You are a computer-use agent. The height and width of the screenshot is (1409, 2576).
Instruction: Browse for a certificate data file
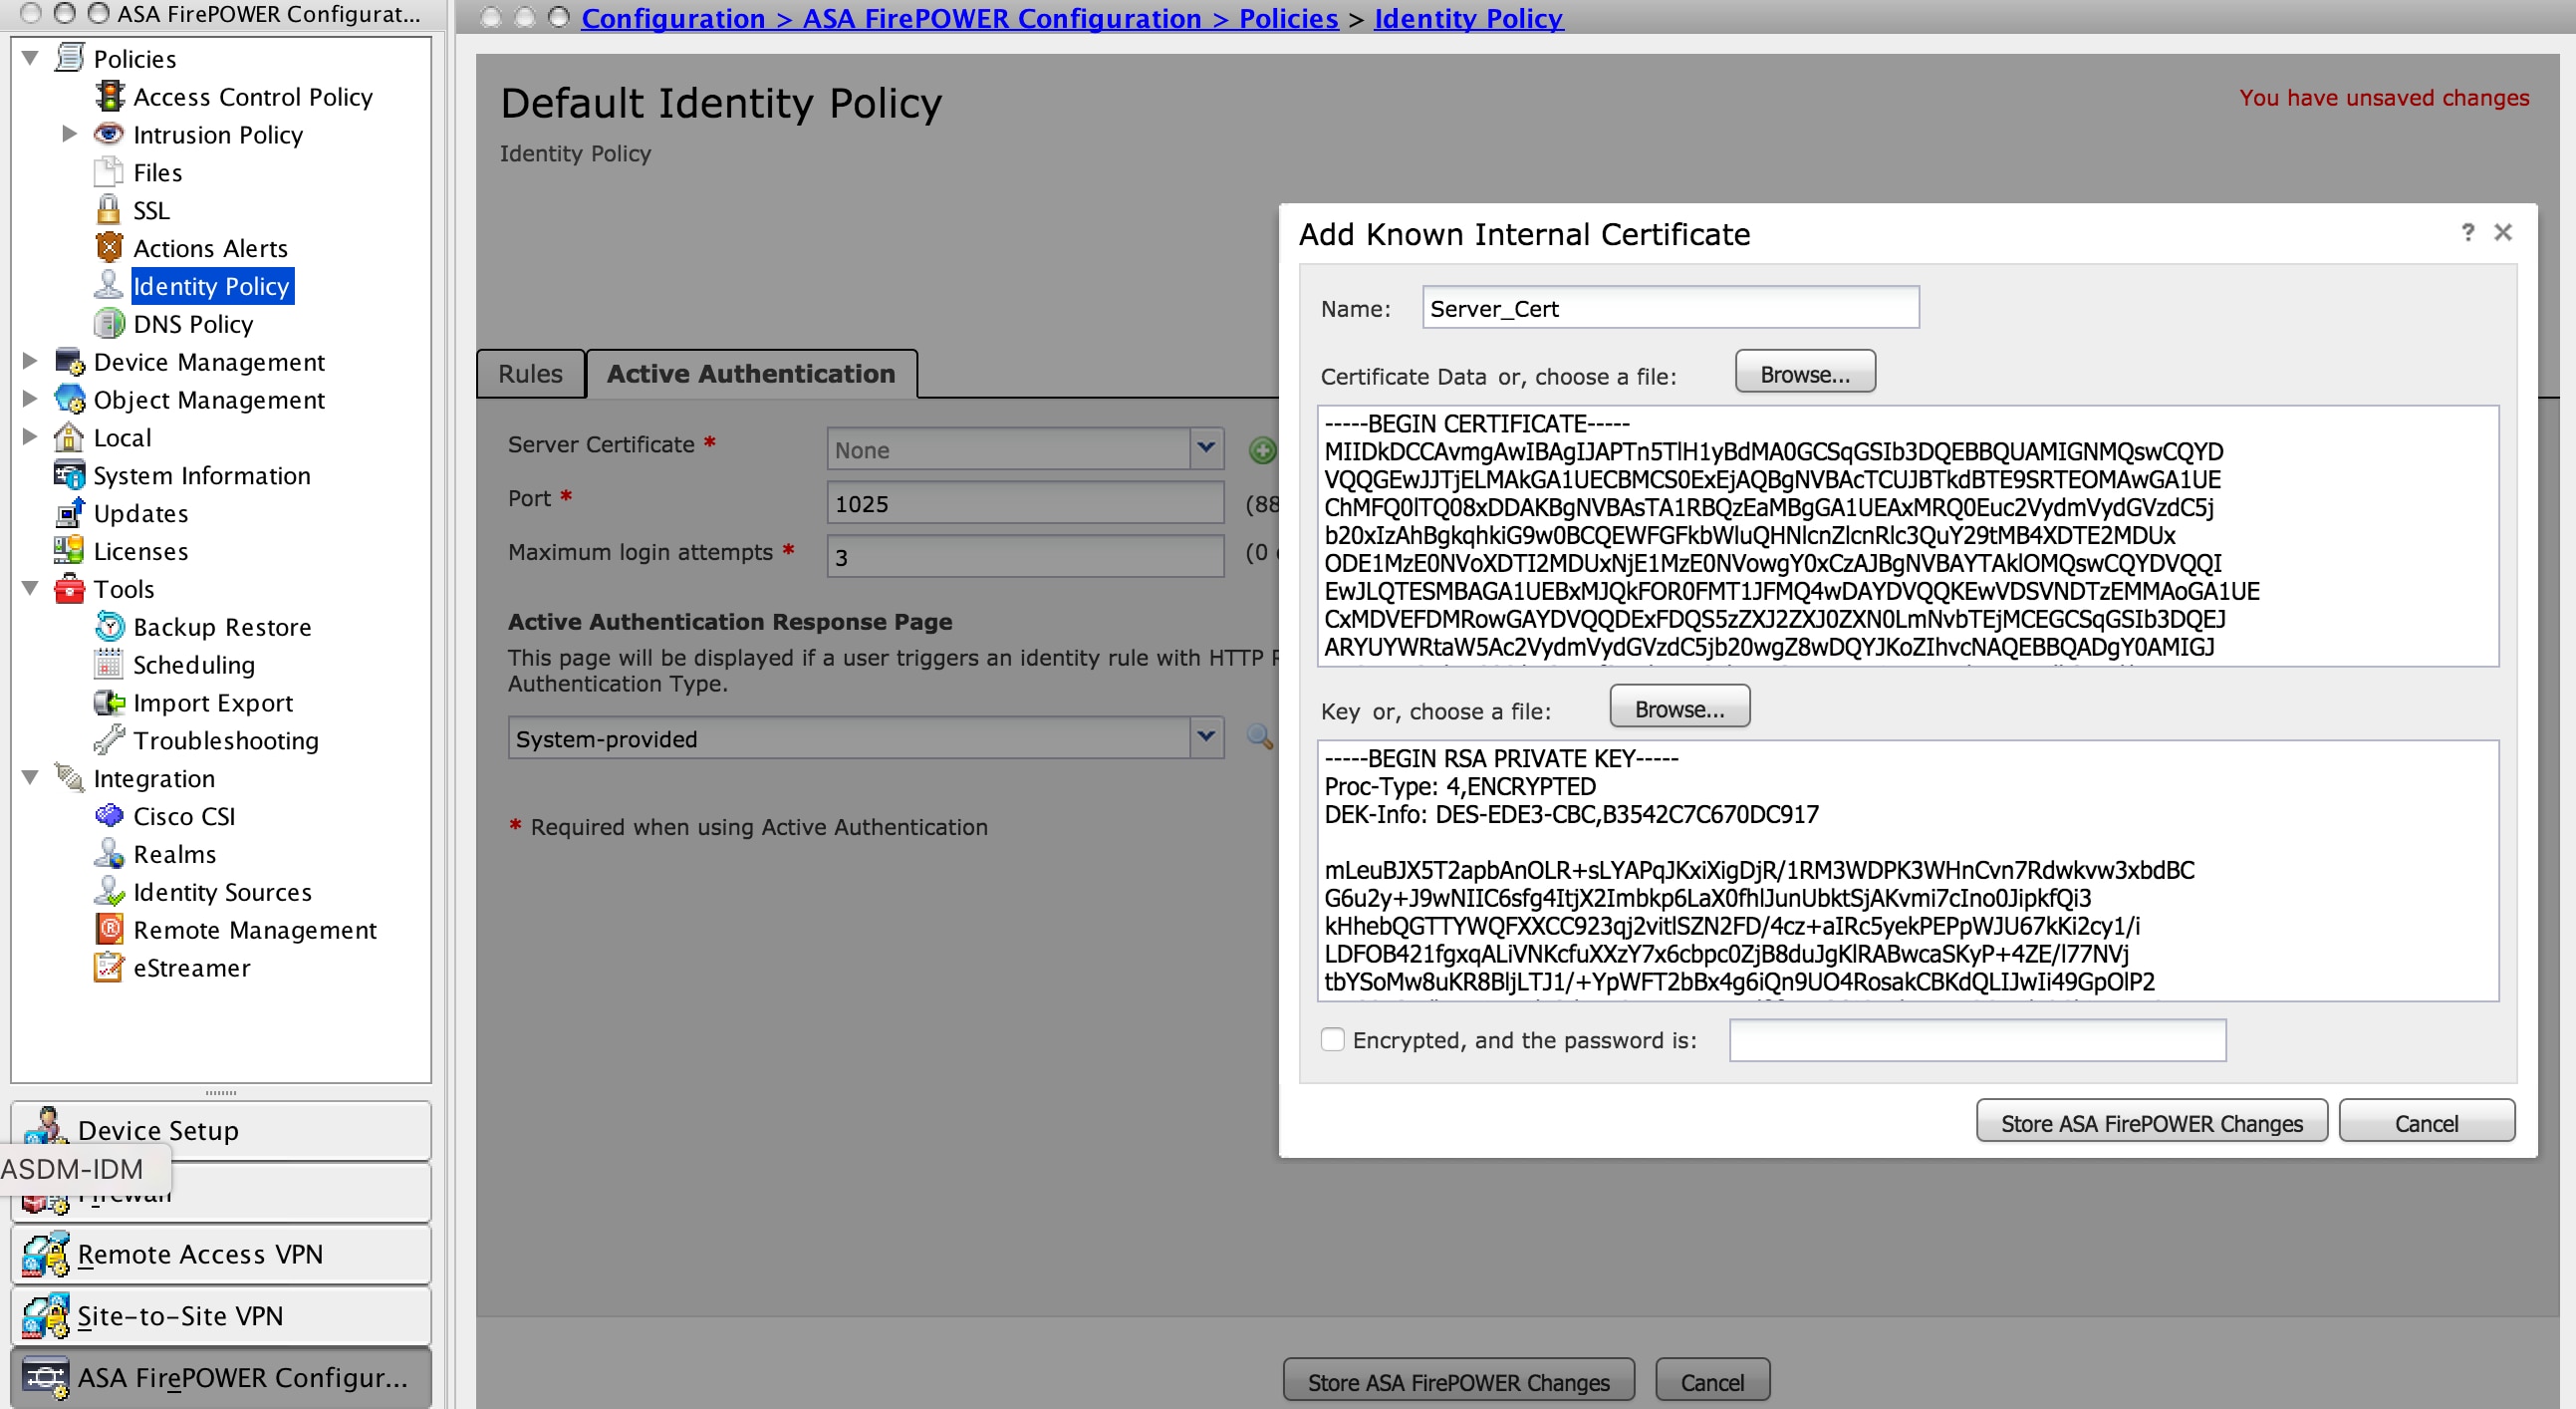coord(1805,372)
